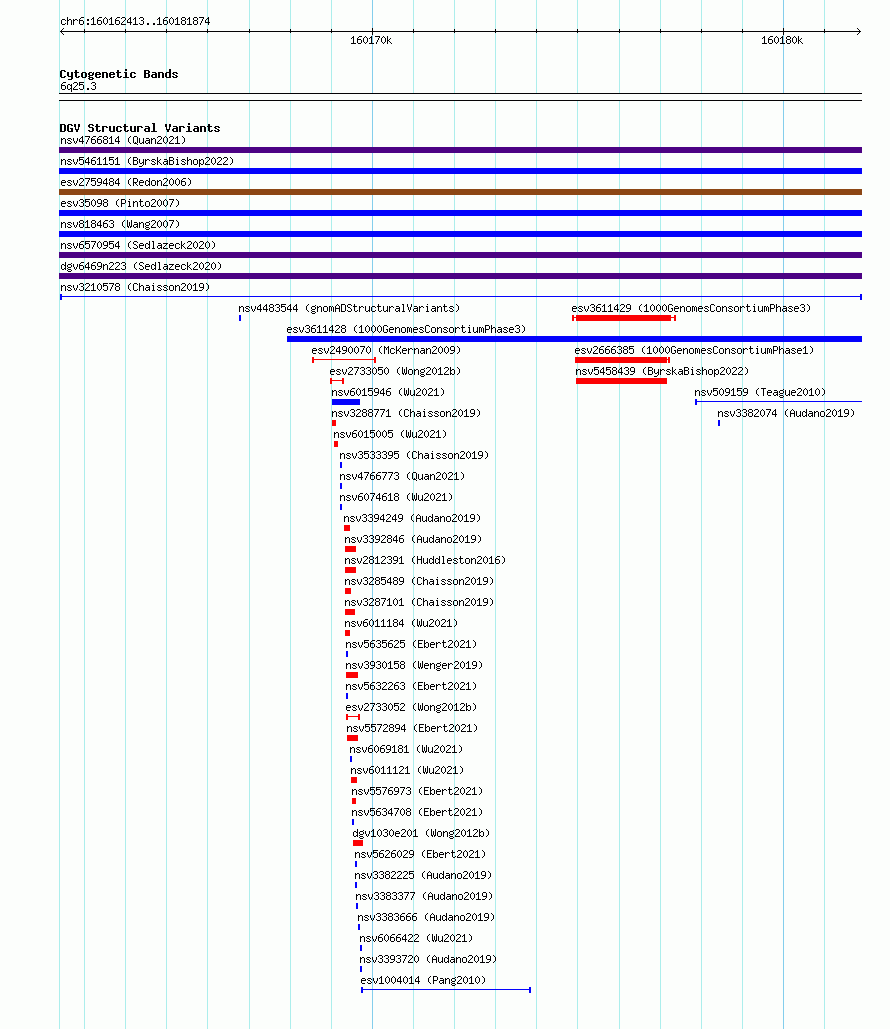The height and width of the screenshot is (1029, 890).
Task: Click nsv5626029 (Ebert2021) label
Action: pos(420,854)
